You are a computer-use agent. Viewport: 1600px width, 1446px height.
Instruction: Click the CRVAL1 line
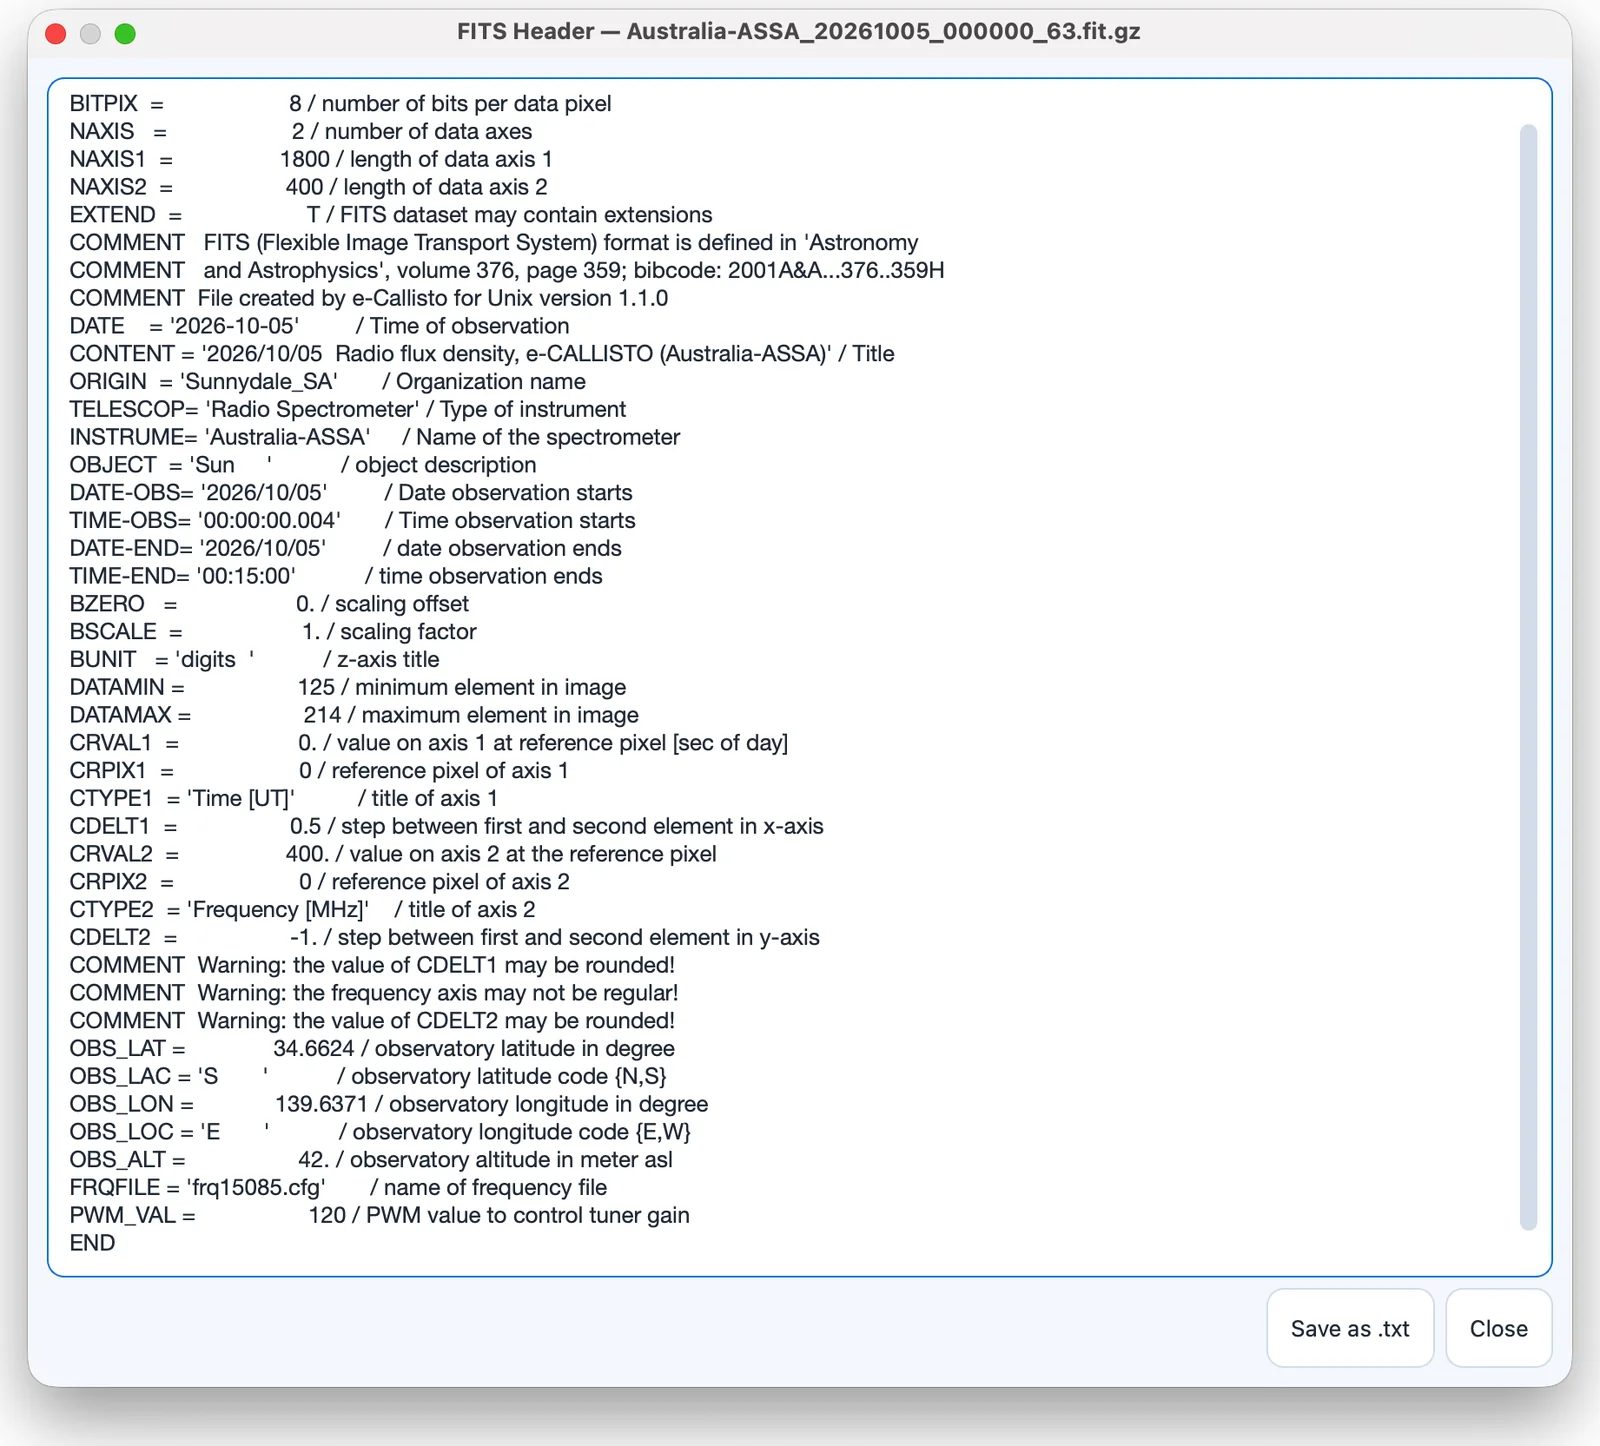click(x=428, y=743)
